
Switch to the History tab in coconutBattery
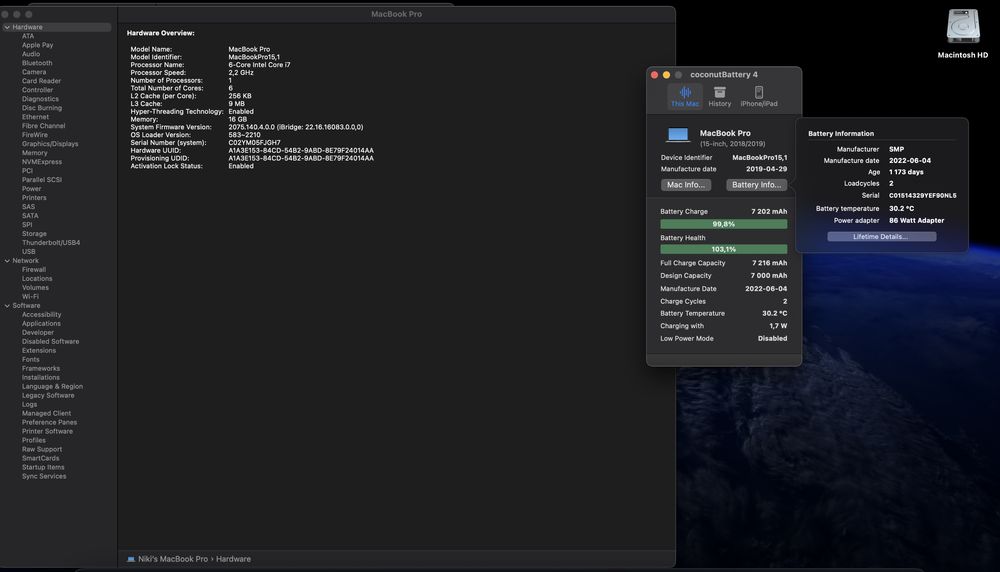pos(719,96)
